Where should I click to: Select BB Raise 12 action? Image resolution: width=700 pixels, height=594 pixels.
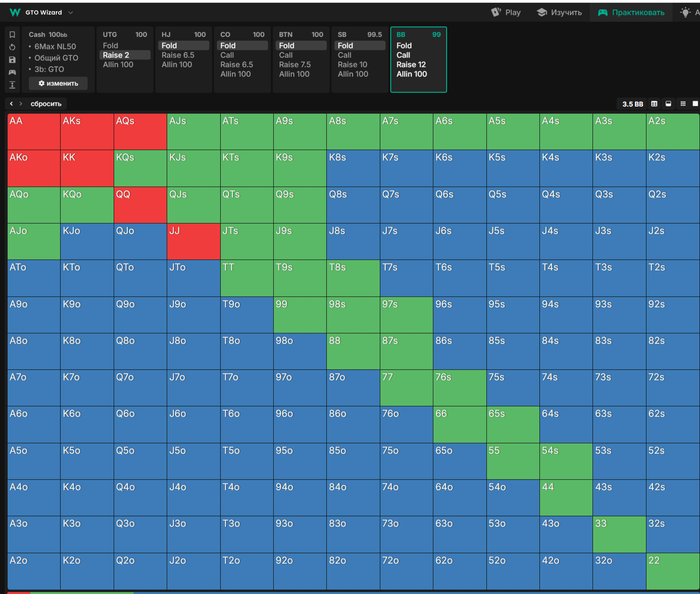tap(411, 65)
